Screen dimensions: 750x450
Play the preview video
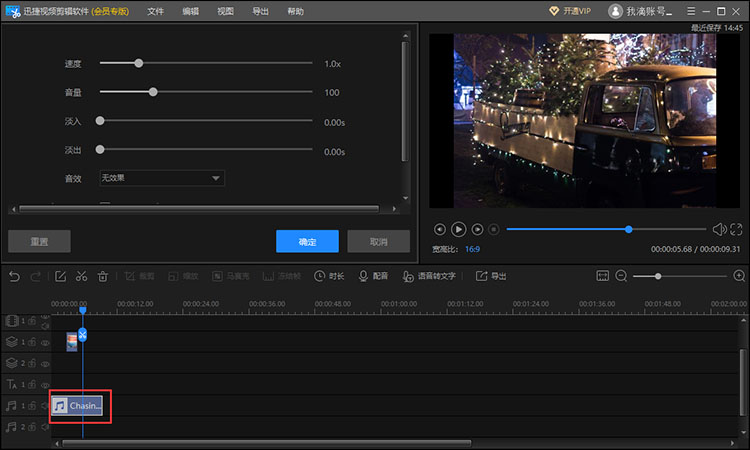coord(458,230)
